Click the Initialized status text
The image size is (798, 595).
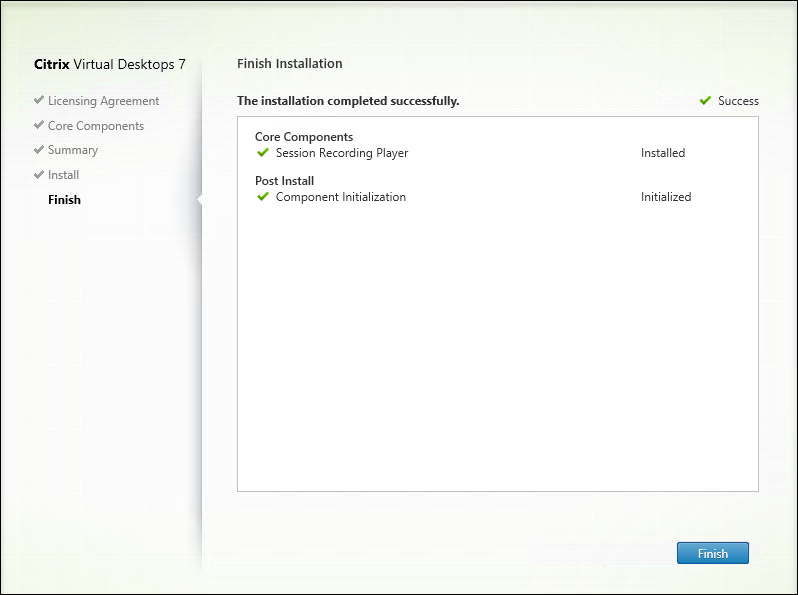click(666, 197)
